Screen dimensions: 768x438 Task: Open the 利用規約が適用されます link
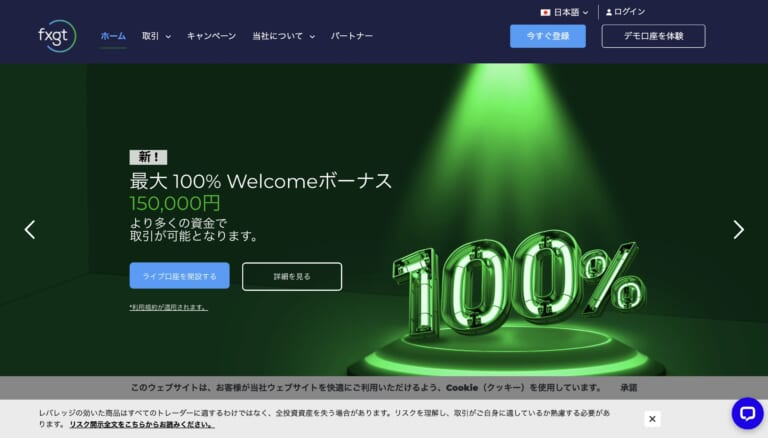pos(168,307)
